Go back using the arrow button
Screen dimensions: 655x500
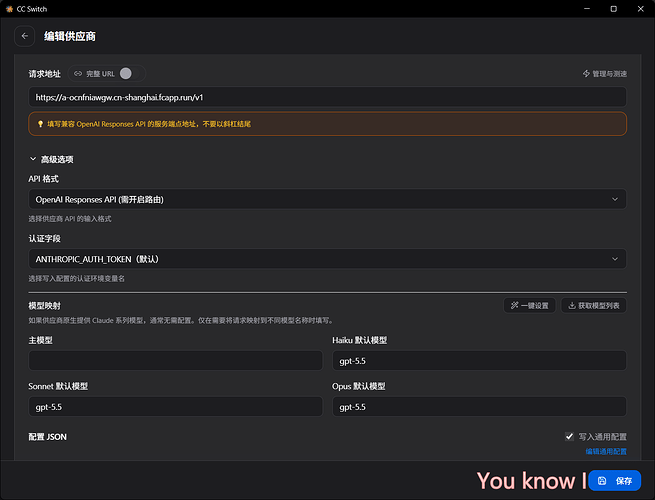click(x=25, y=36)
